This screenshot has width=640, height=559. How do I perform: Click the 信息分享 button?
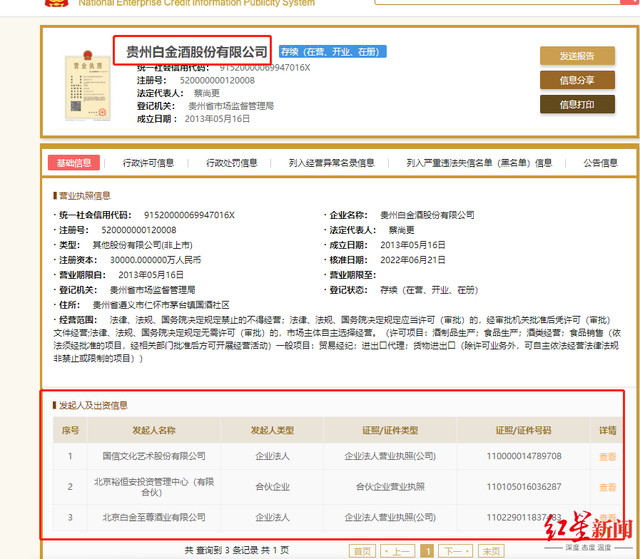tap(577, 80)
